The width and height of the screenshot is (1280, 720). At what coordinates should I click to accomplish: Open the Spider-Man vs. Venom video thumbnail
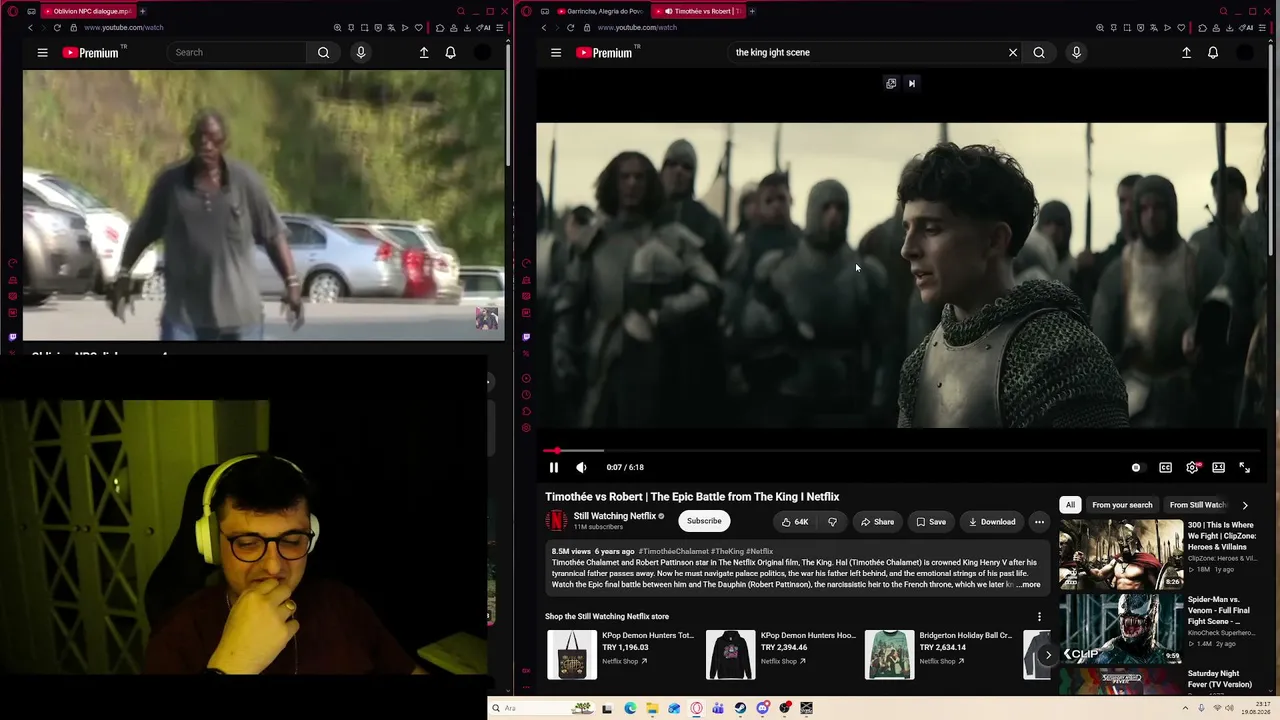coord(1121,629)
